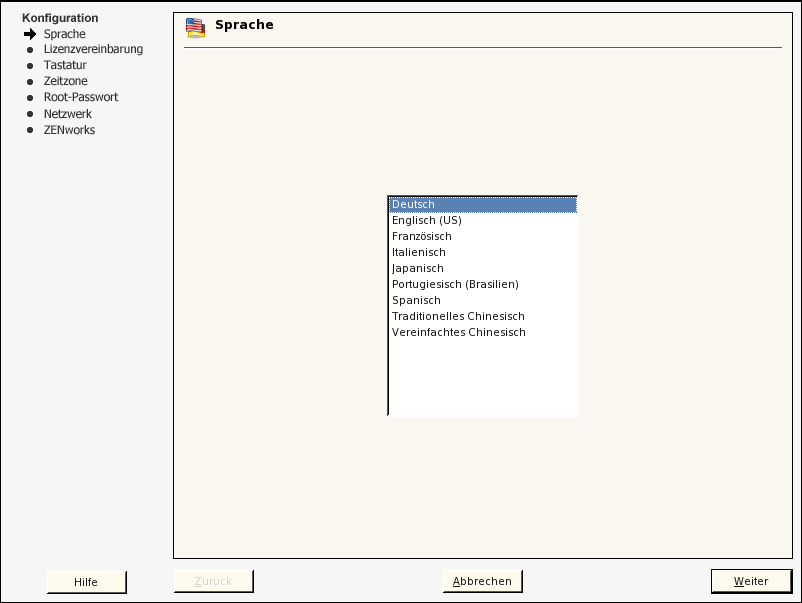This screenshot has height=603, width=802.
Task: Click the Weiter button
Action: pyautogui.click(x=751, y=582)
